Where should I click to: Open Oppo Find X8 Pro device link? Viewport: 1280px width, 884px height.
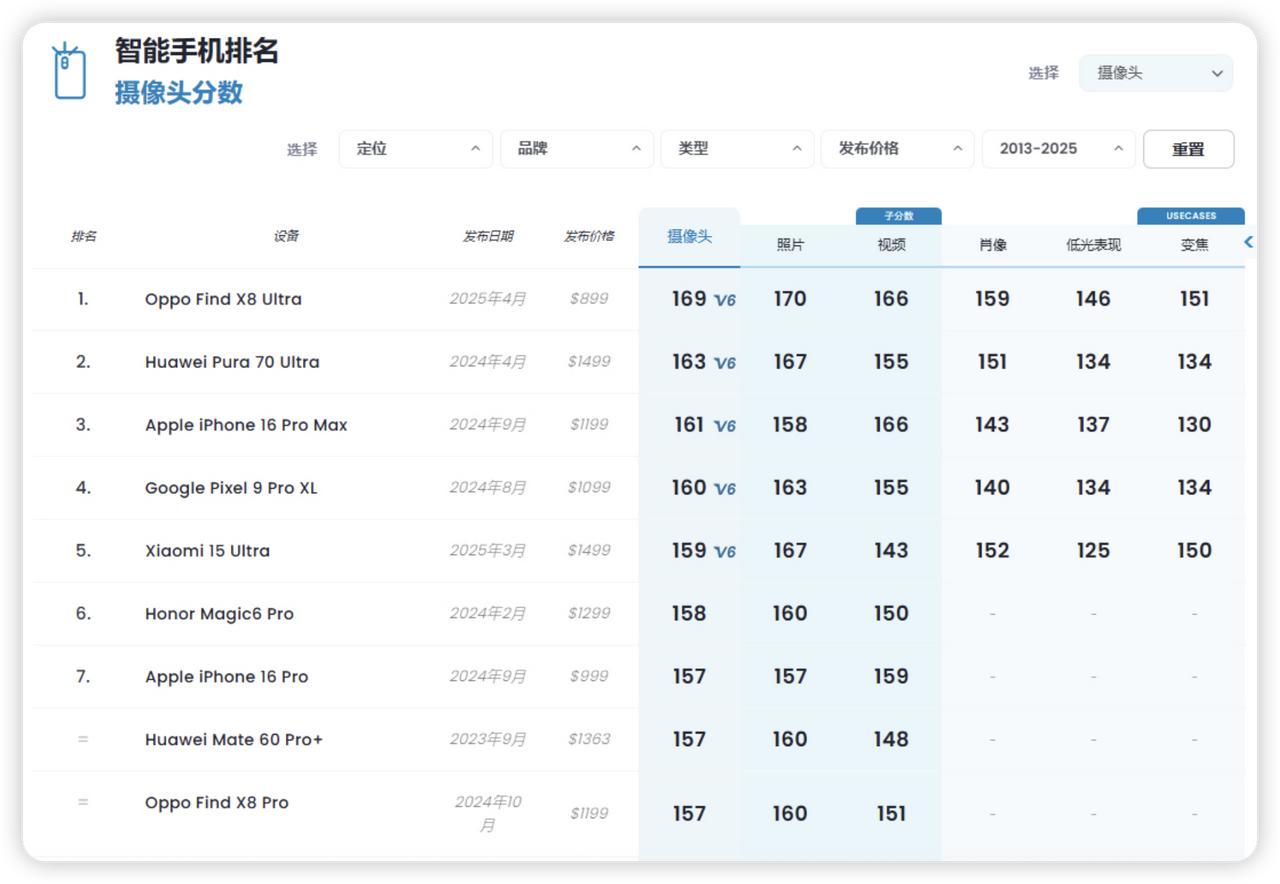[x=217, y=803]
